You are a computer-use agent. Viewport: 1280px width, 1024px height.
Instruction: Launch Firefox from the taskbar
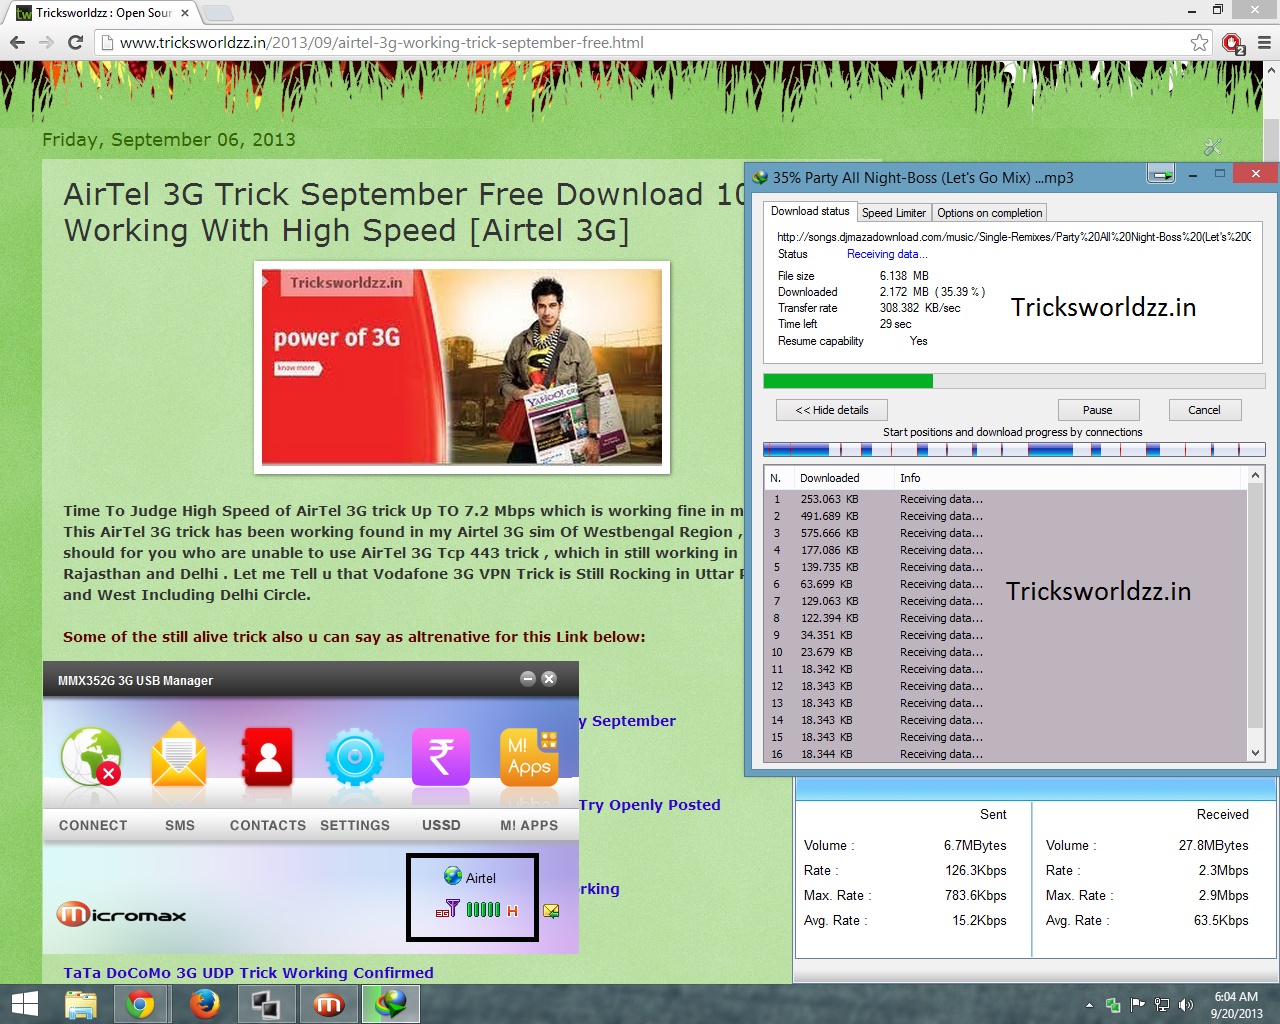click(x=204, y=1004)
